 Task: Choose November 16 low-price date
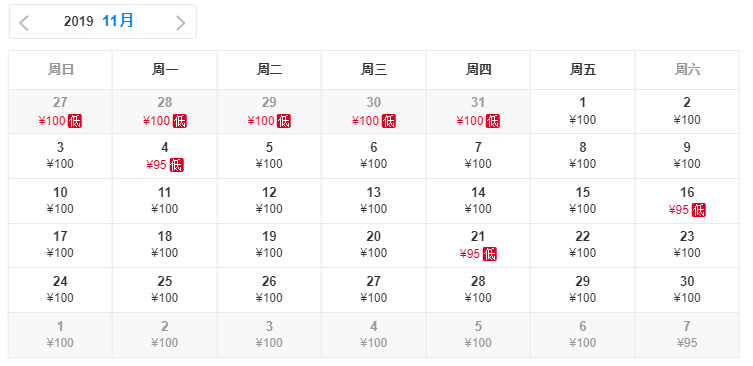point(687,201)
